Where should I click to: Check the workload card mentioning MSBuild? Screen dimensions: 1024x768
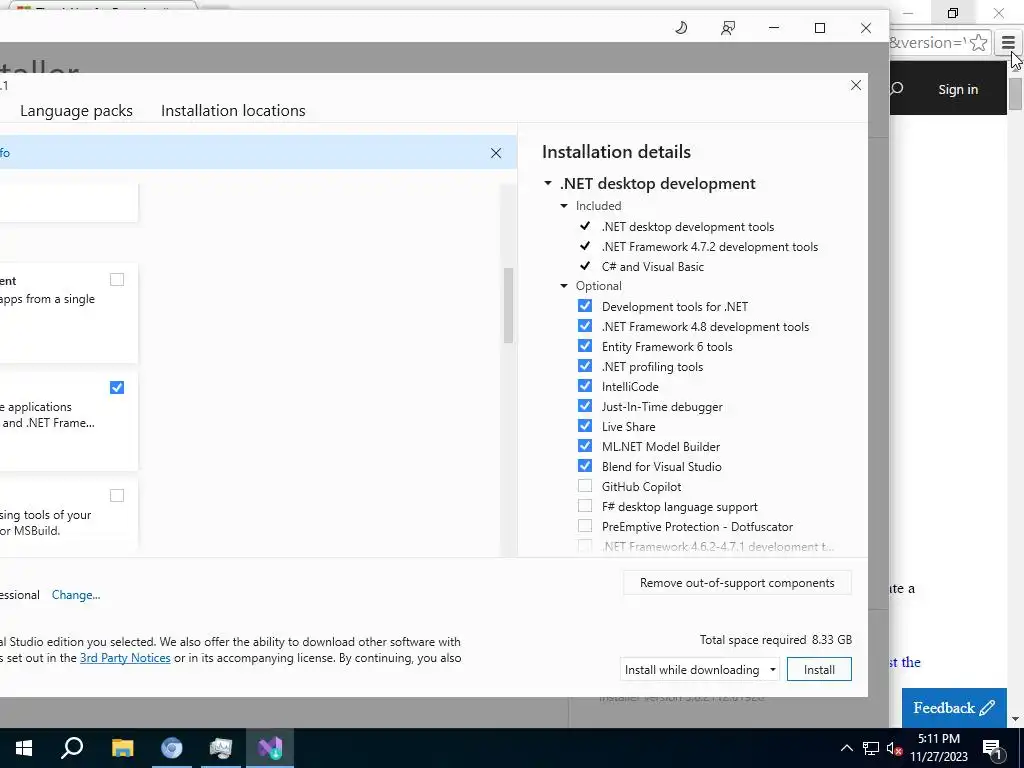click(x=117, y=496)
